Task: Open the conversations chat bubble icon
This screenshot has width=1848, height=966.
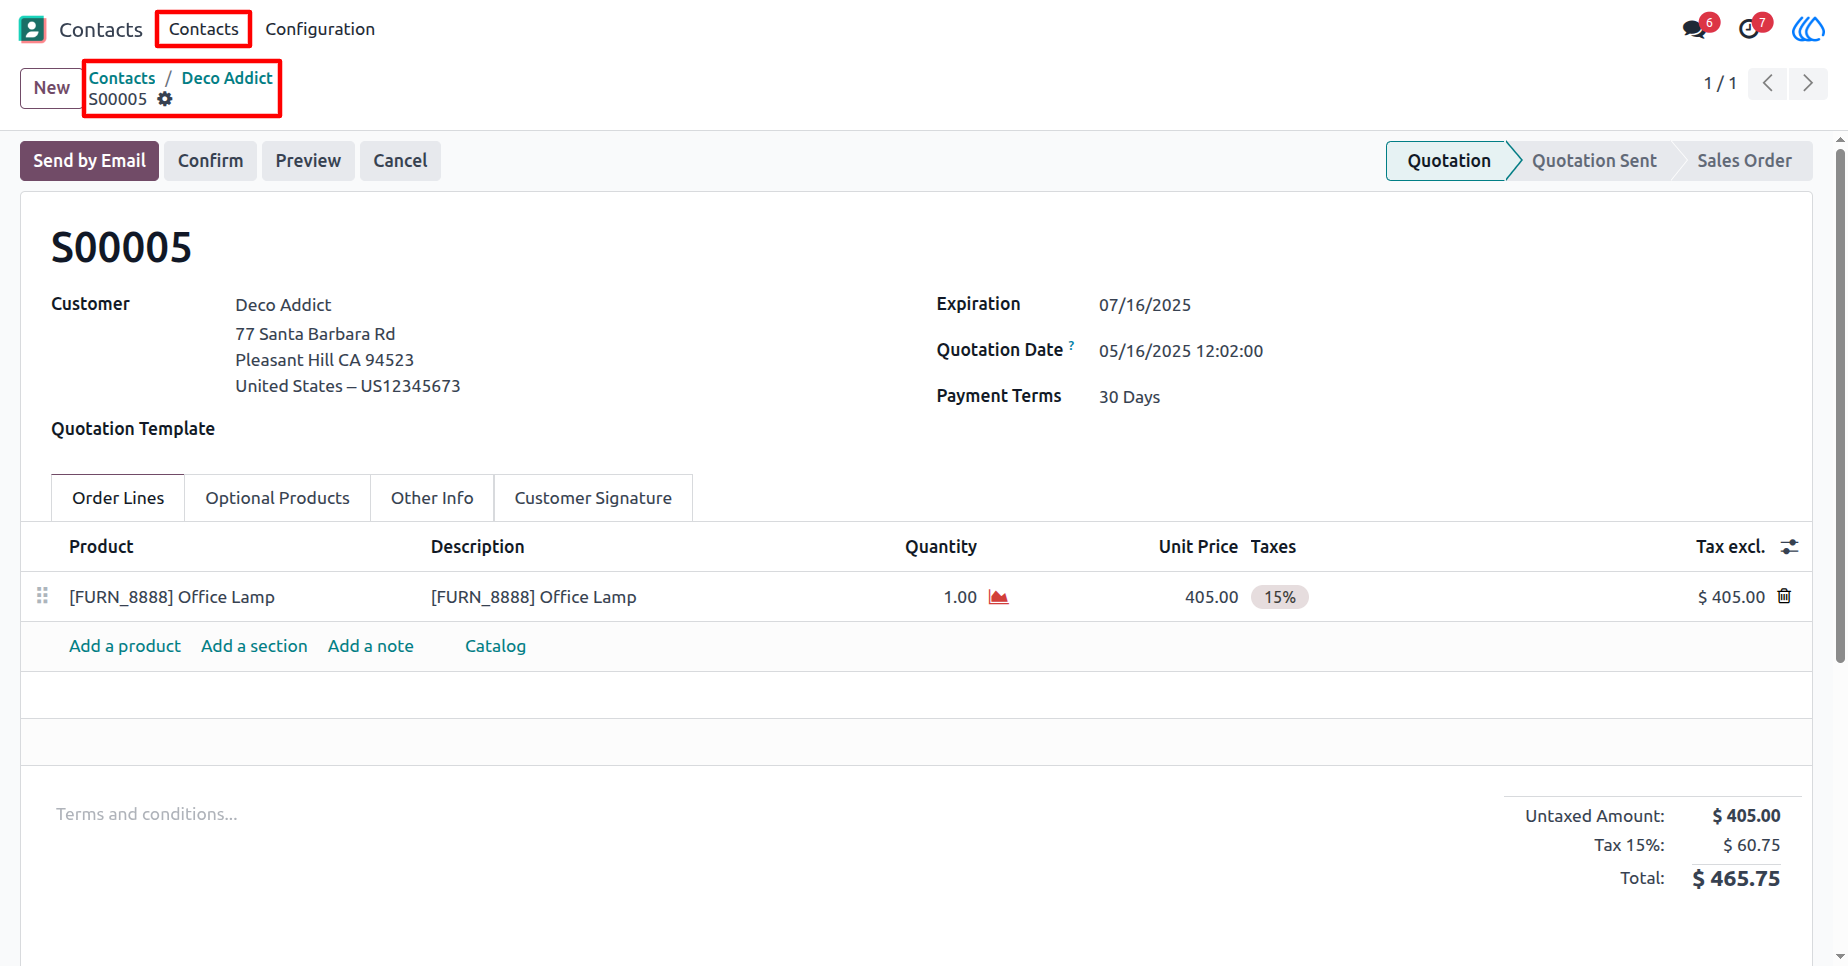Action: [1694, 29]
